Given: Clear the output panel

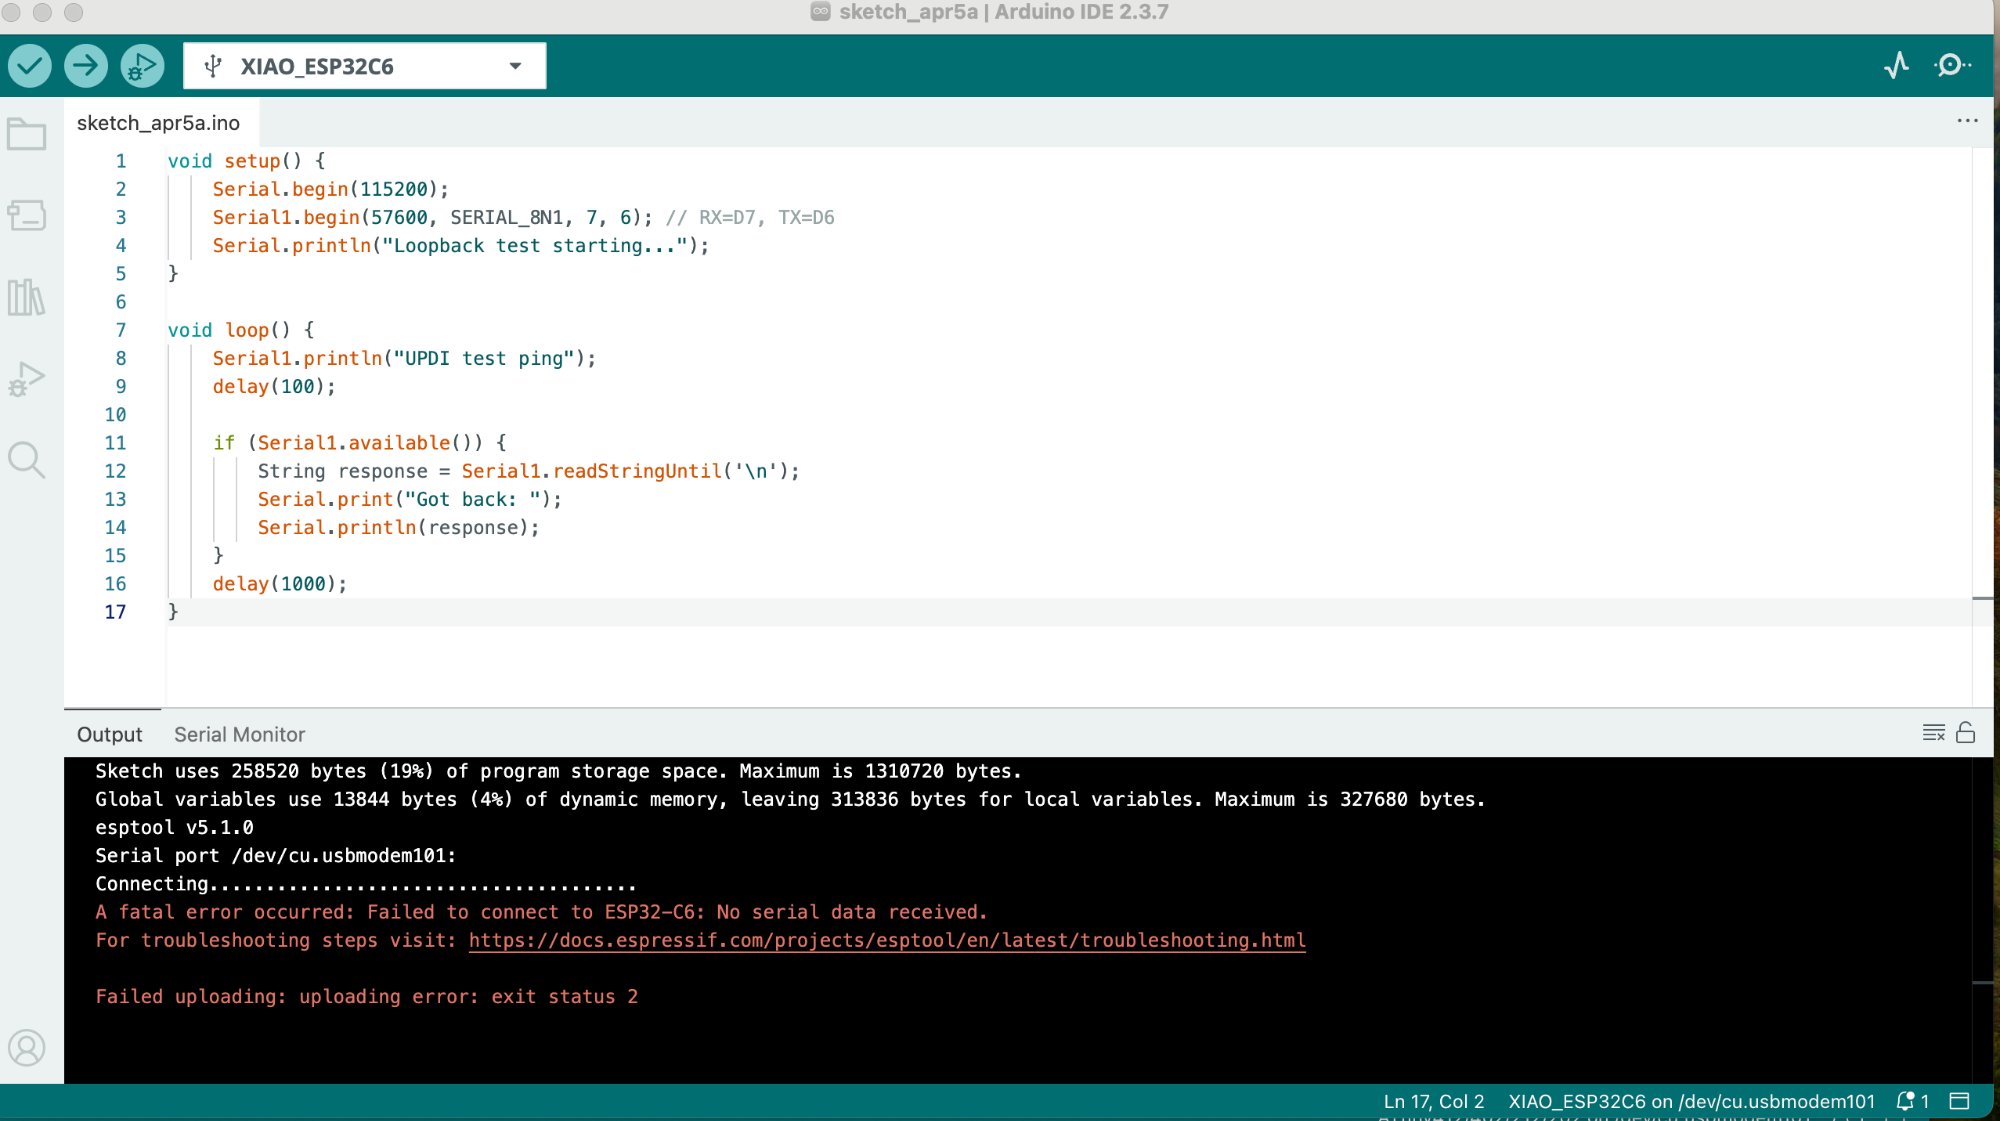Looking at the screenshot, I should point(1933,733).
